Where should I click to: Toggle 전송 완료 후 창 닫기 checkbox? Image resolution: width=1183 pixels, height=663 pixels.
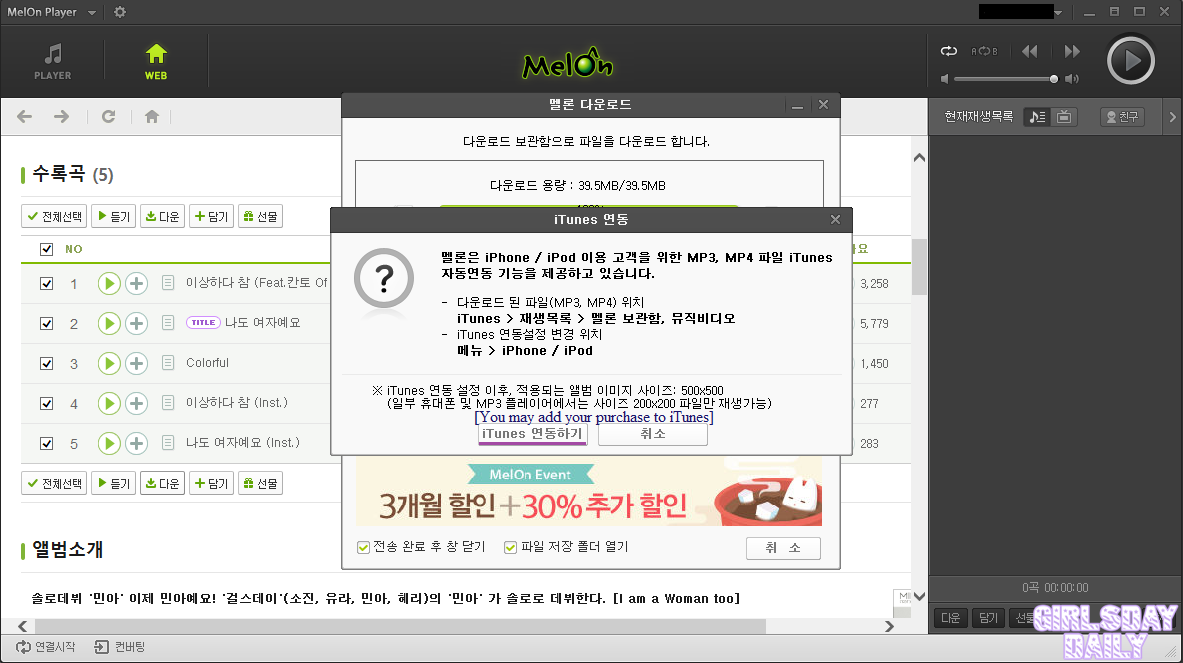click(x=364, y=547)
